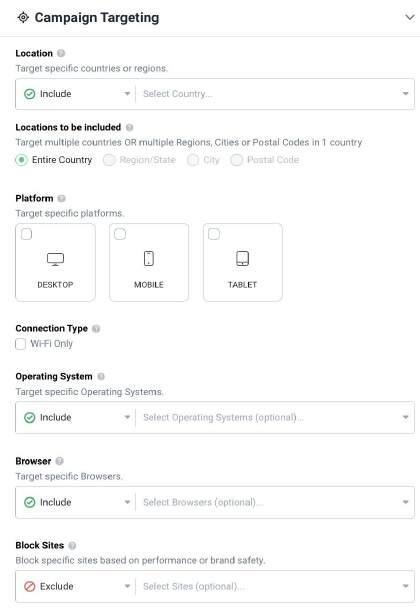This screenshot has width=420, height=613.
Task: Collapse the Campaign Targeting section chevron
Action: pos(409,18)
